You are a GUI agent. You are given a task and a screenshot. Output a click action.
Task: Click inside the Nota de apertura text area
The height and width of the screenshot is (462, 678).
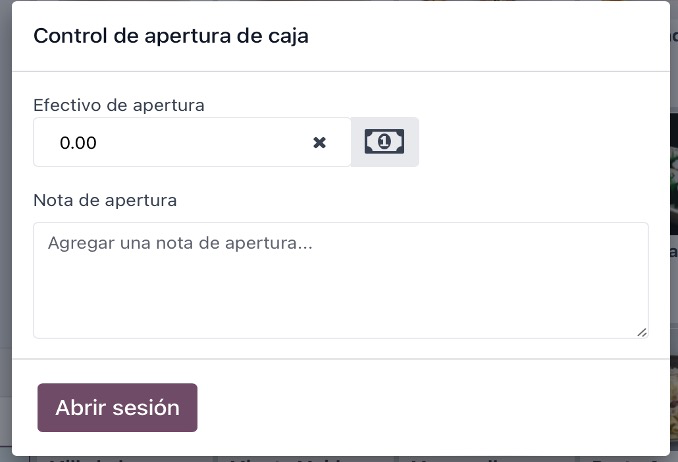(x=341, y=280)
